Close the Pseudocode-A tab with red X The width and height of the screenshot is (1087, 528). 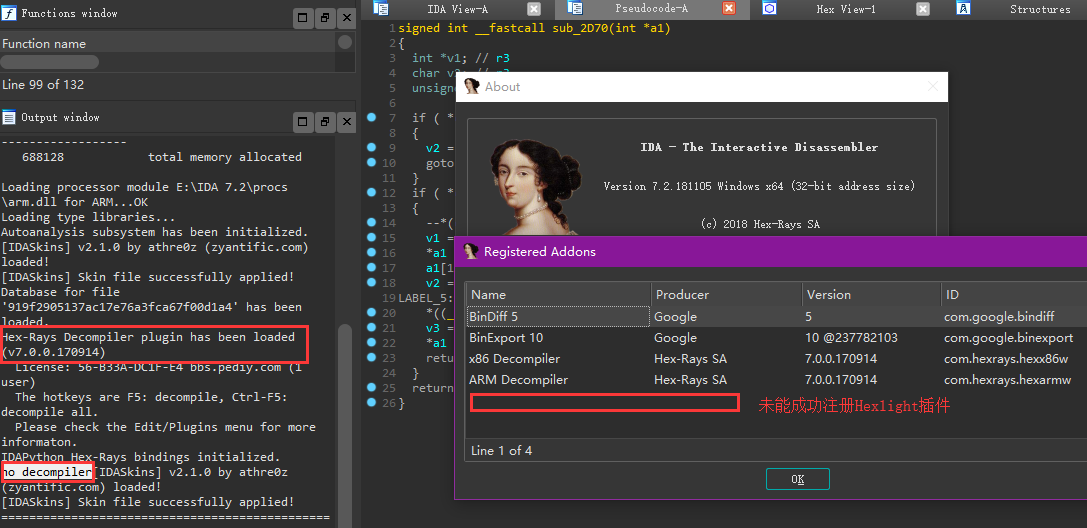pyautogui.click(x=729, y=8)
